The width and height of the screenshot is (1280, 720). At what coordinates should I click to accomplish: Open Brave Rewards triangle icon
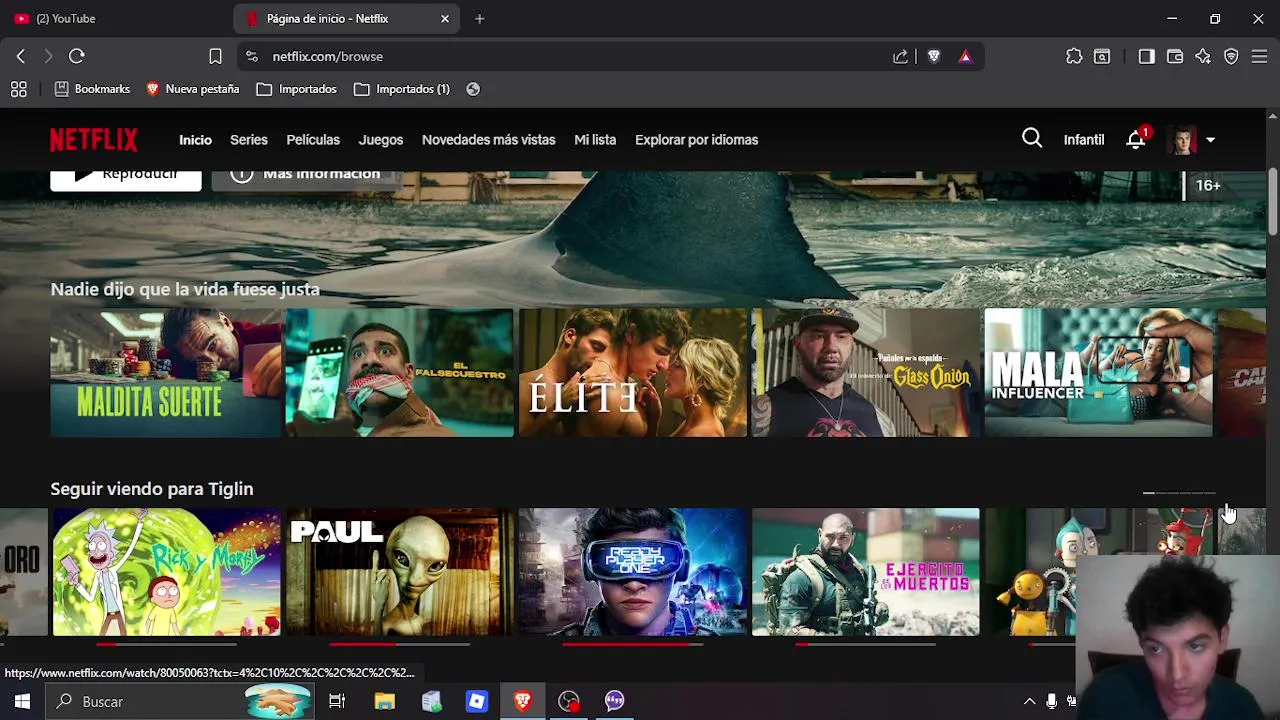pos(965,56)
